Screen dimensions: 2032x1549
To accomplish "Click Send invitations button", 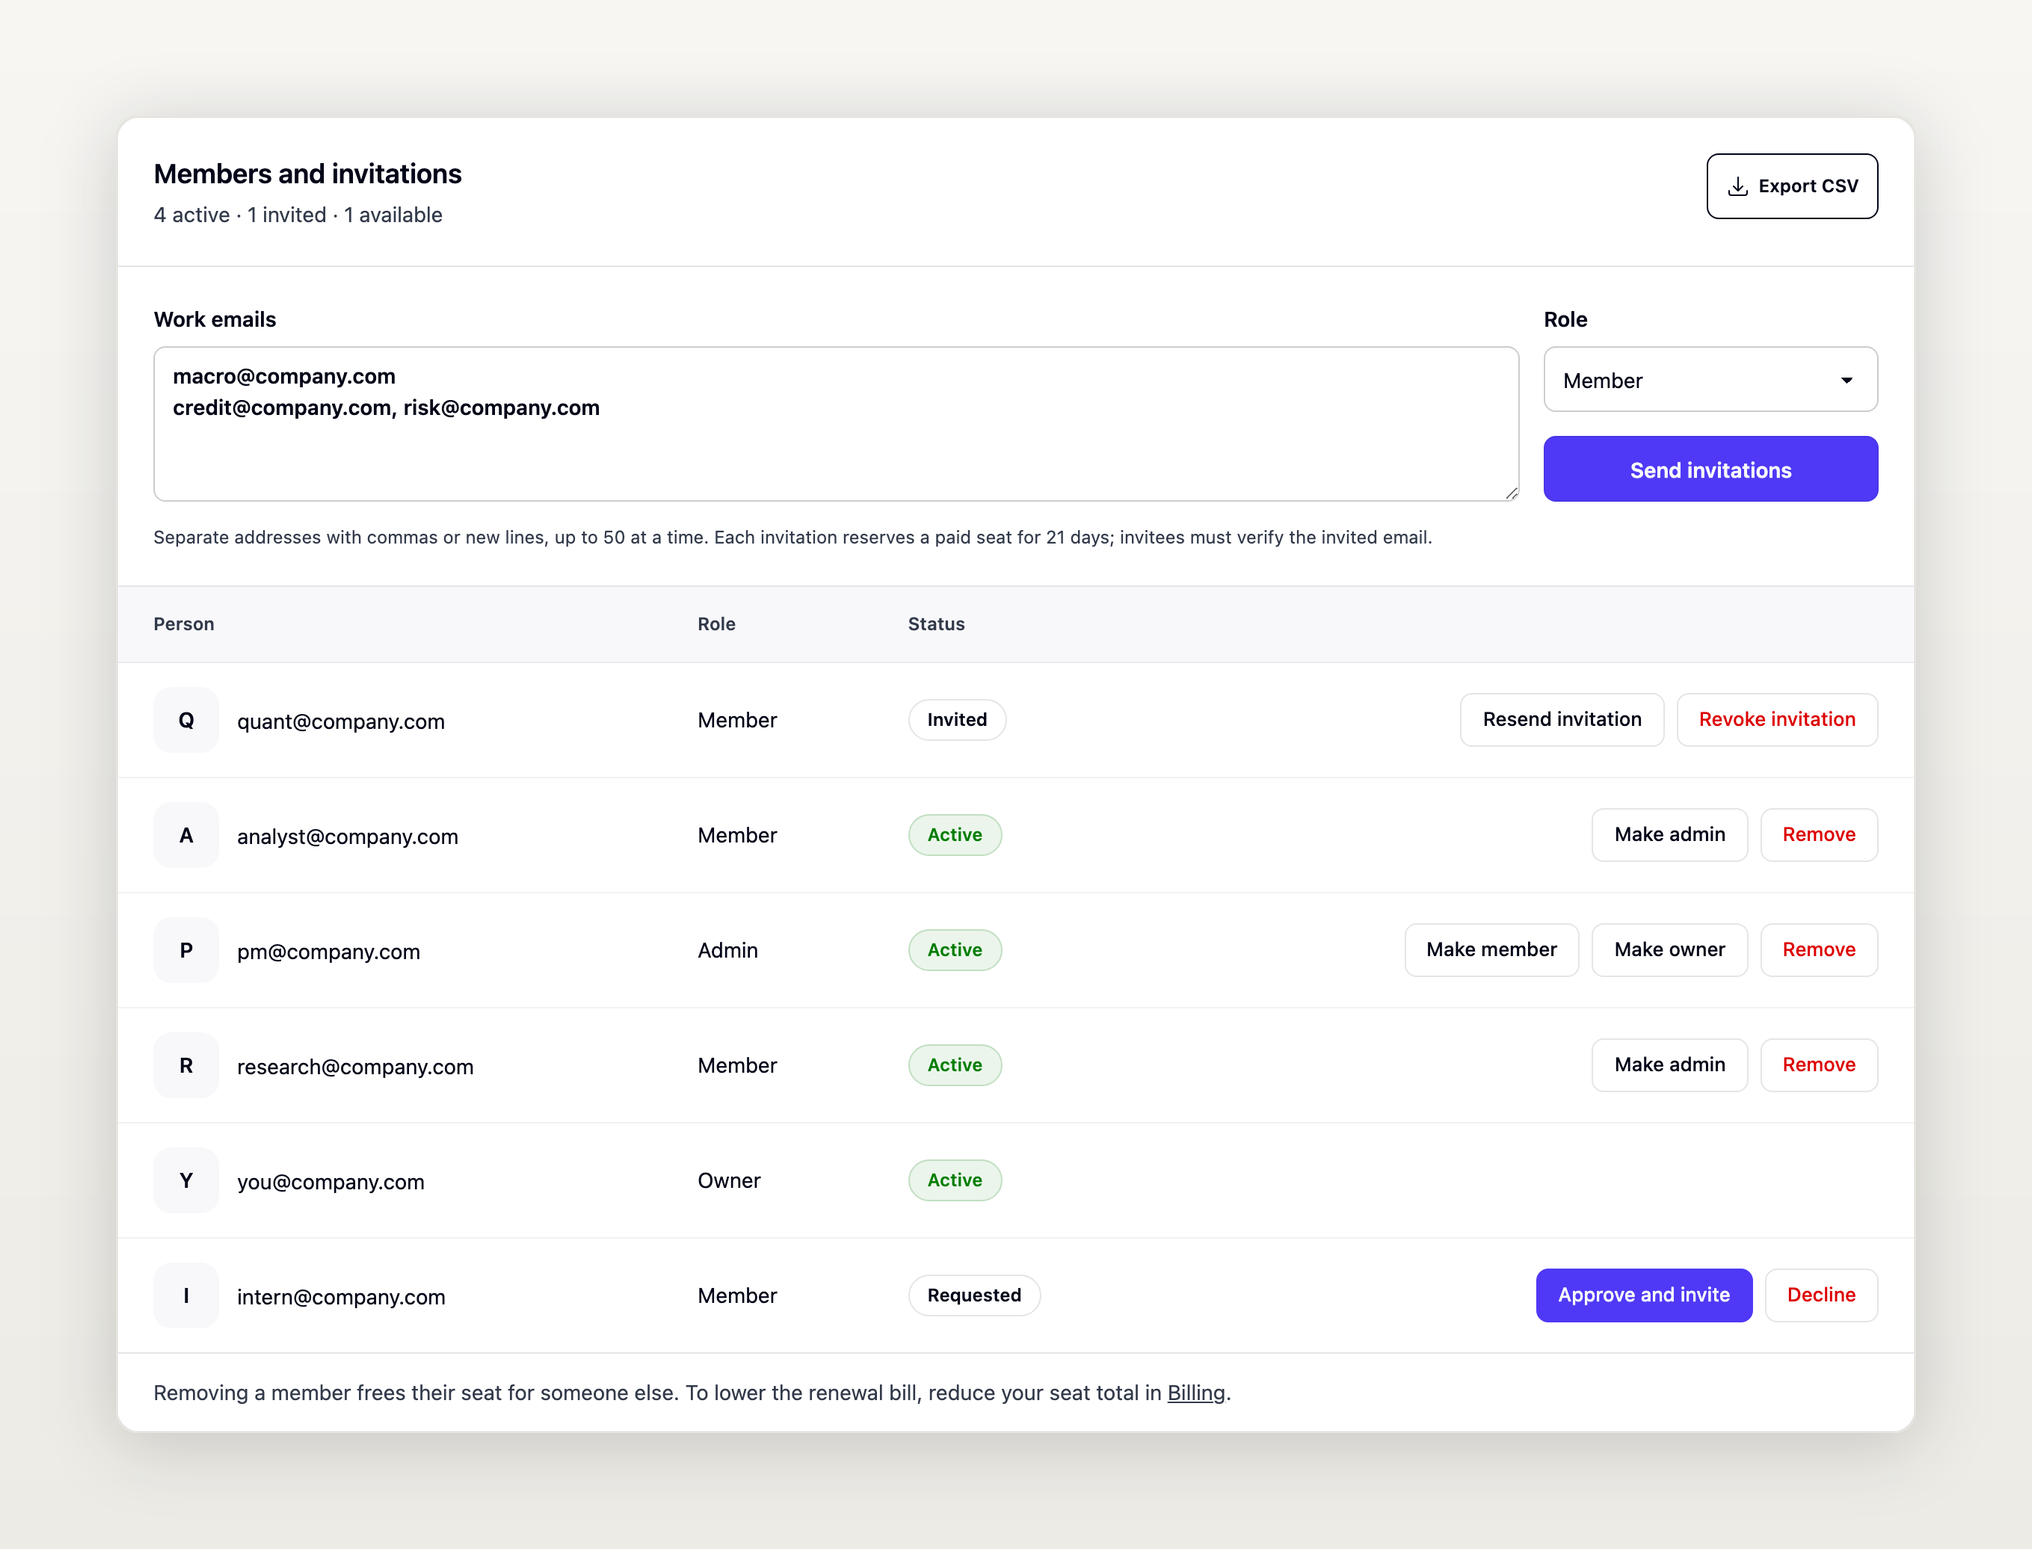I will click(1710, 470).
